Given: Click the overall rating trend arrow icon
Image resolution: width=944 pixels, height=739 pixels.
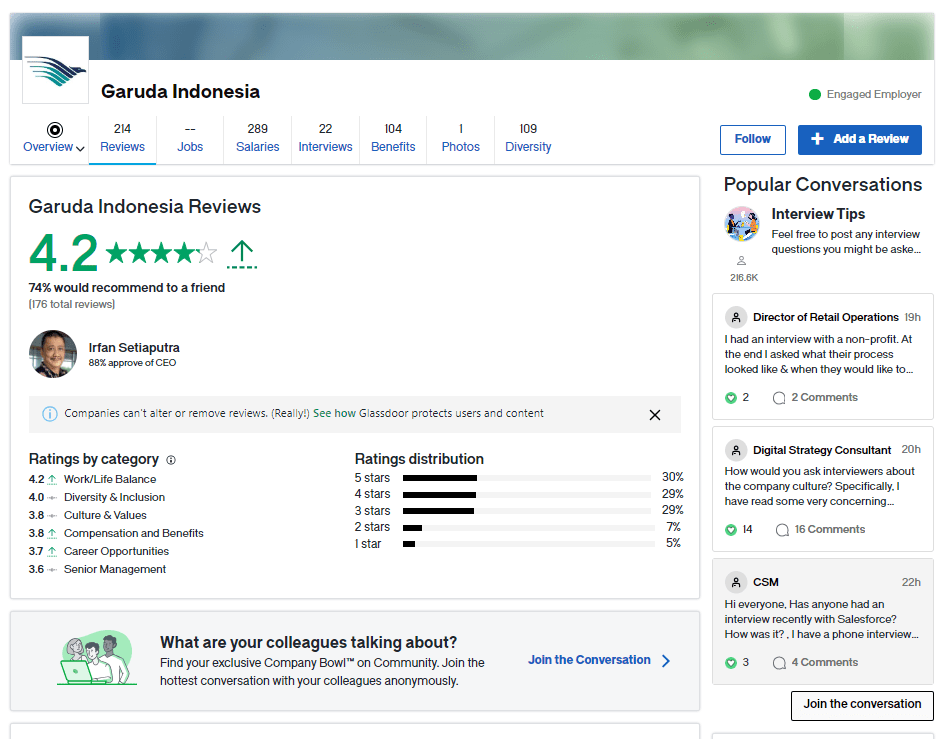Looking at the screenshot, I should 242,254.
